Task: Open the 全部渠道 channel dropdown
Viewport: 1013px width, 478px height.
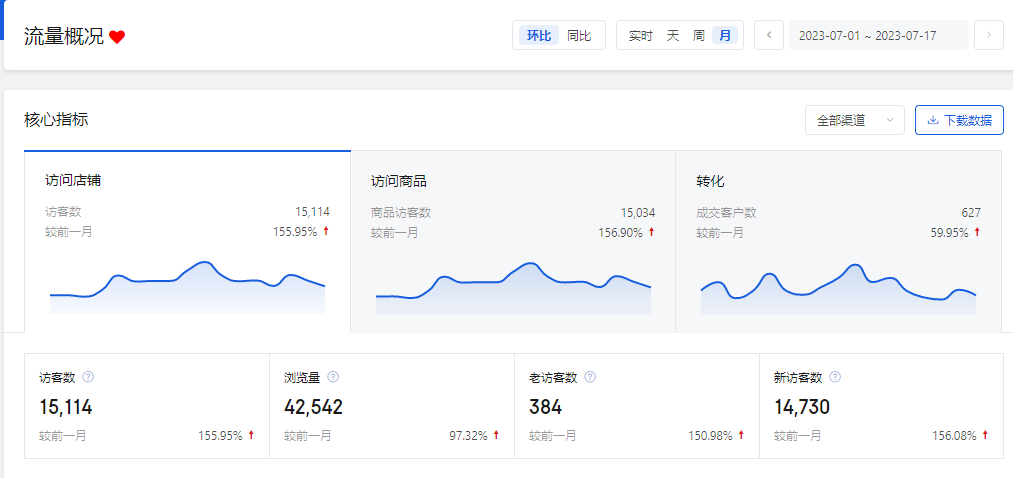Action: 854,120
